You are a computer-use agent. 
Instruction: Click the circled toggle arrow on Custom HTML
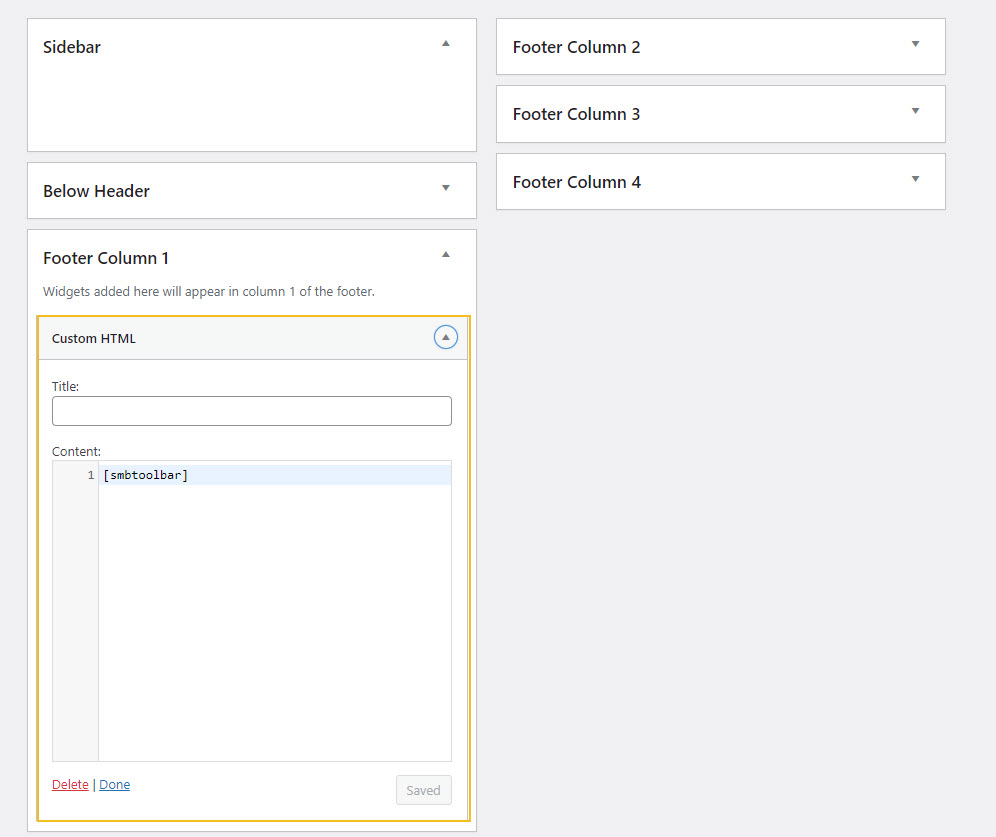(445, 337)
